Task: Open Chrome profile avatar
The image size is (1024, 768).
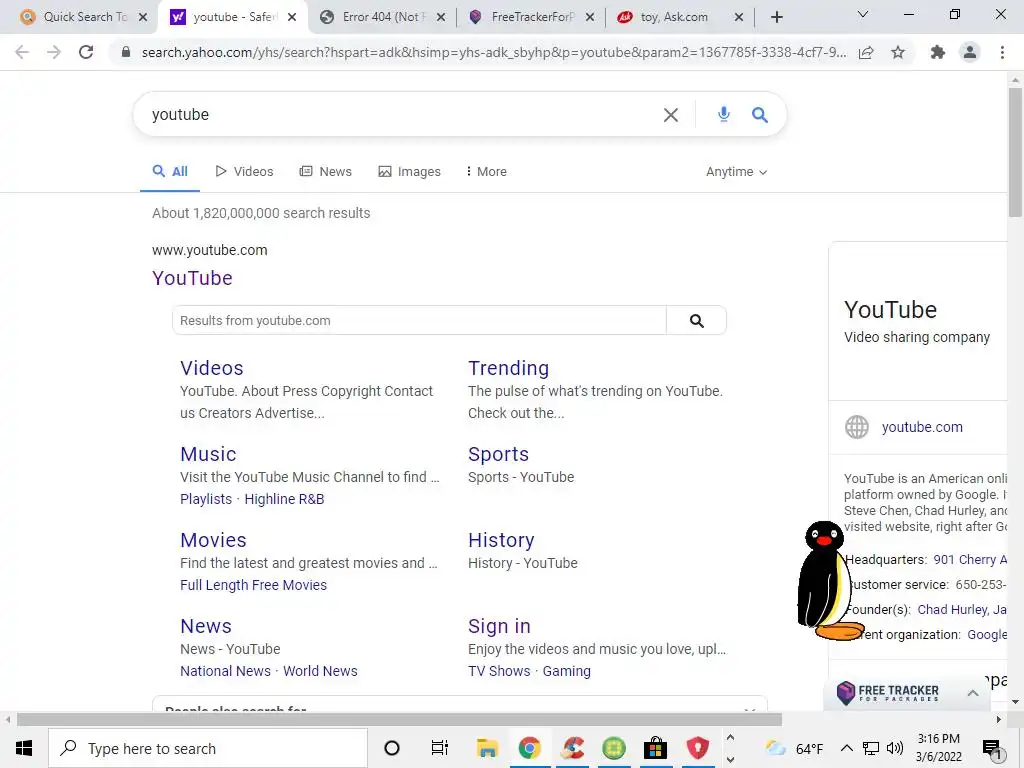Action: [970, 52]
